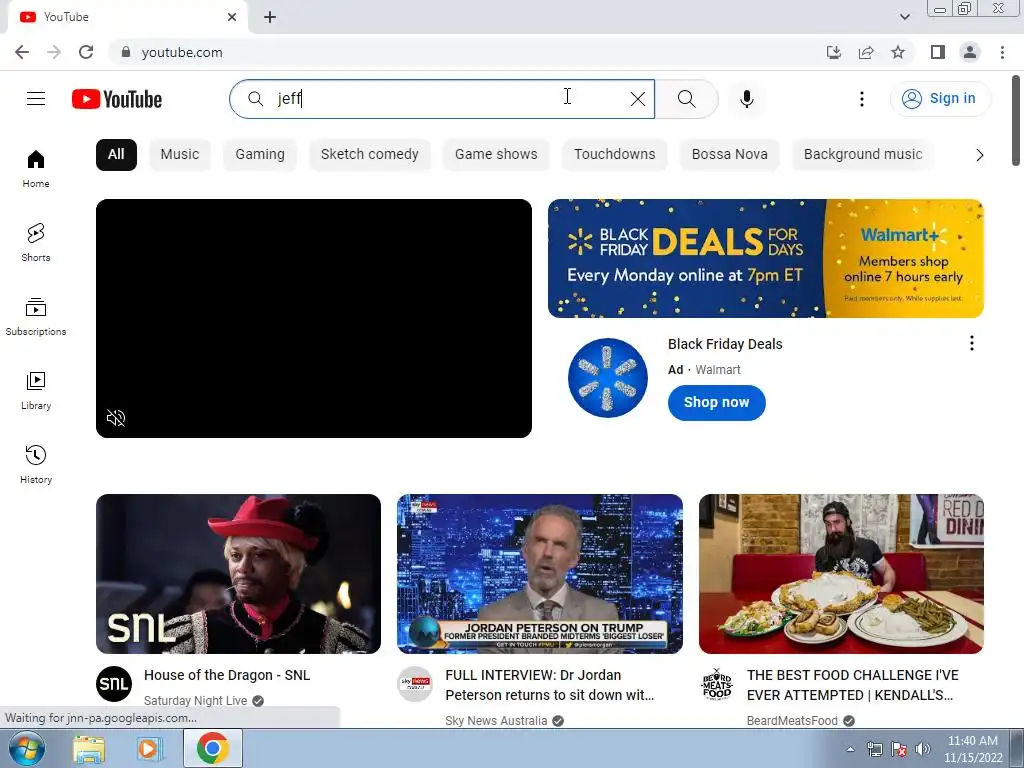Start voice search with the microphone icon
The height and width of the screenshot is (768, 1024).
click(x=747, y=99)
